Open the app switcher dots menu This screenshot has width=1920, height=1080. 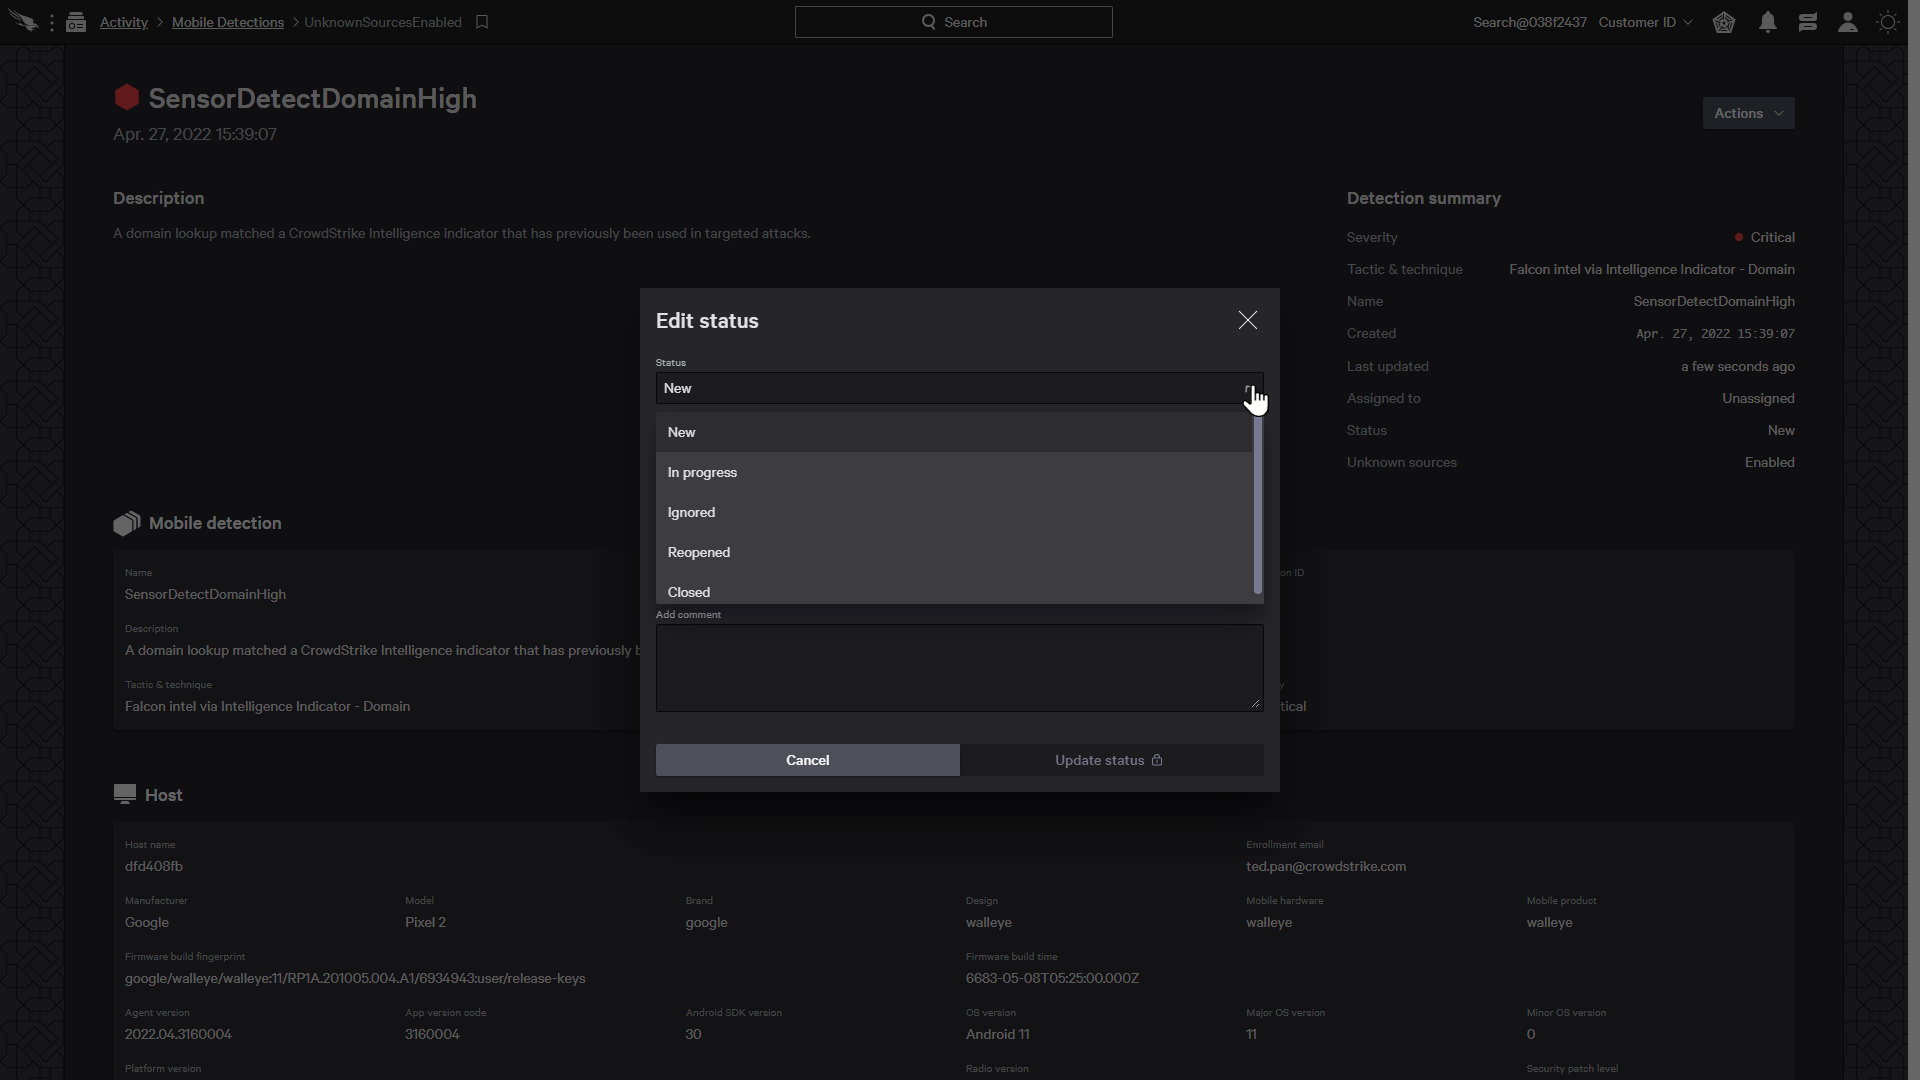[52, 22]
